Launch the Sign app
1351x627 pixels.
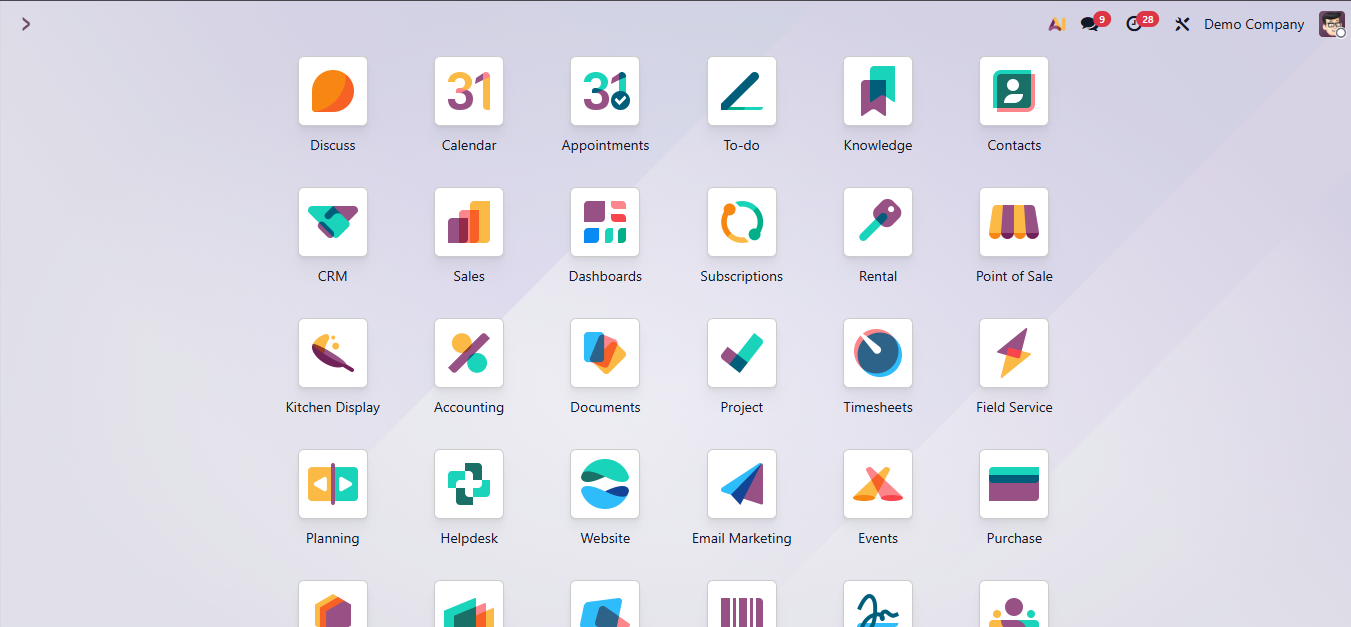(878, 604)
